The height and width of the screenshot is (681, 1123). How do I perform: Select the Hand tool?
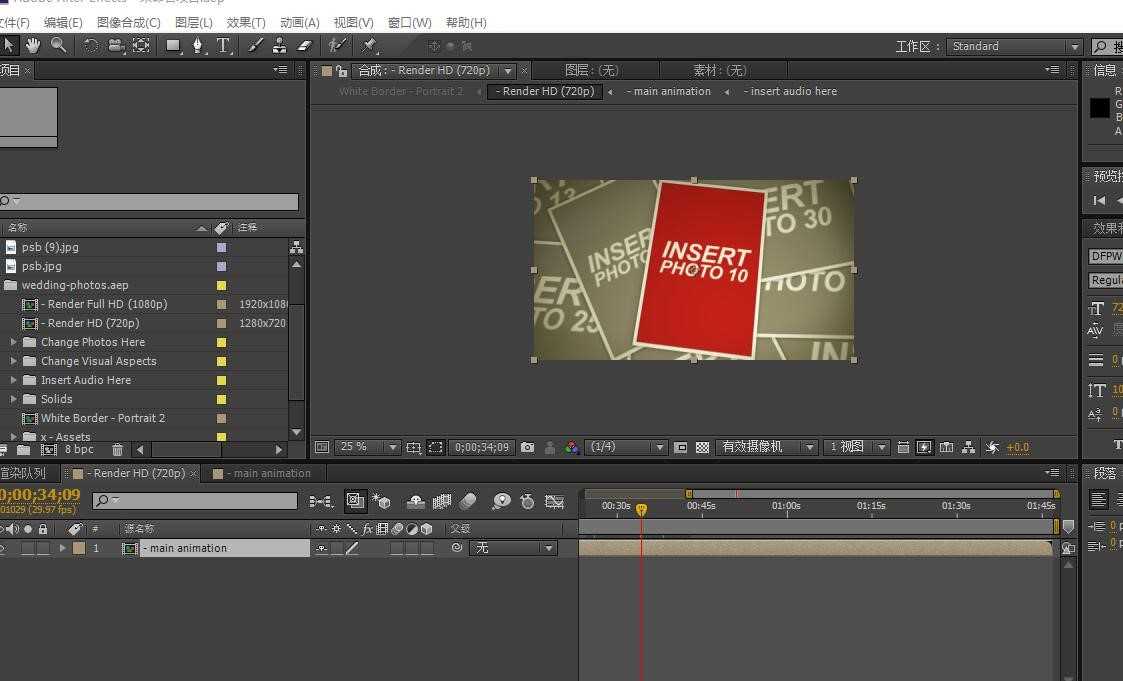[x=33, y=46]
